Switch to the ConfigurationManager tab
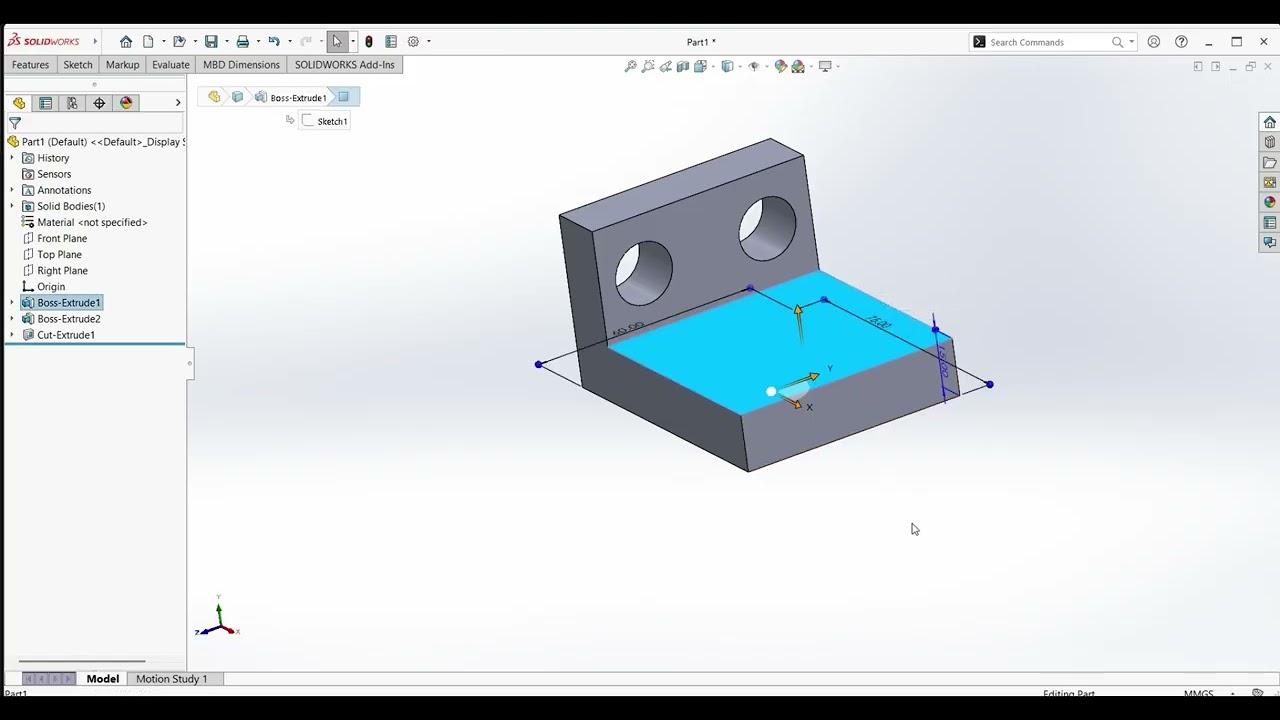1280x720 pixels. click(72, 103)
